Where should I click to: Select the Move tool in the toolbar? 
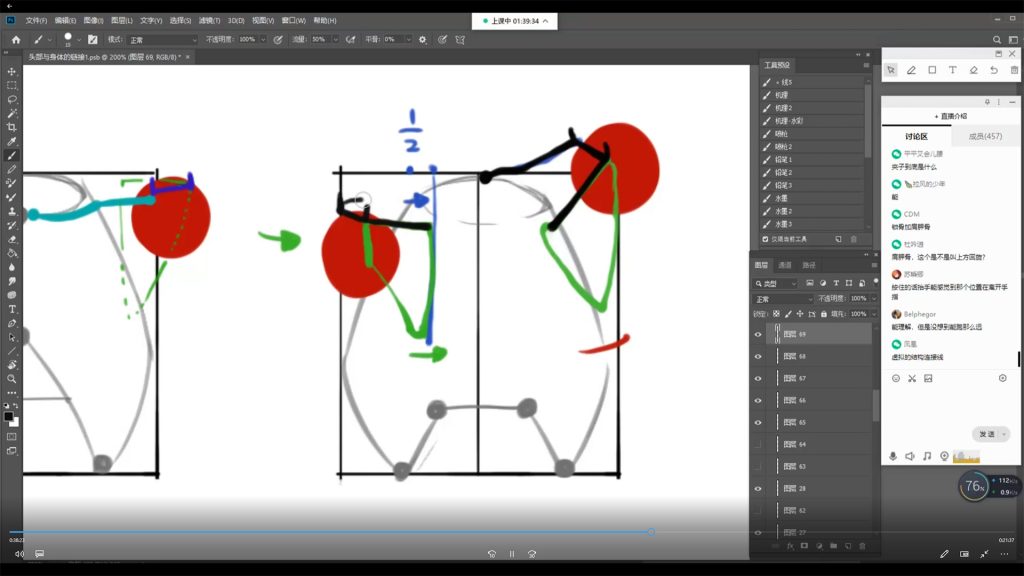click(x=12, y=72)
